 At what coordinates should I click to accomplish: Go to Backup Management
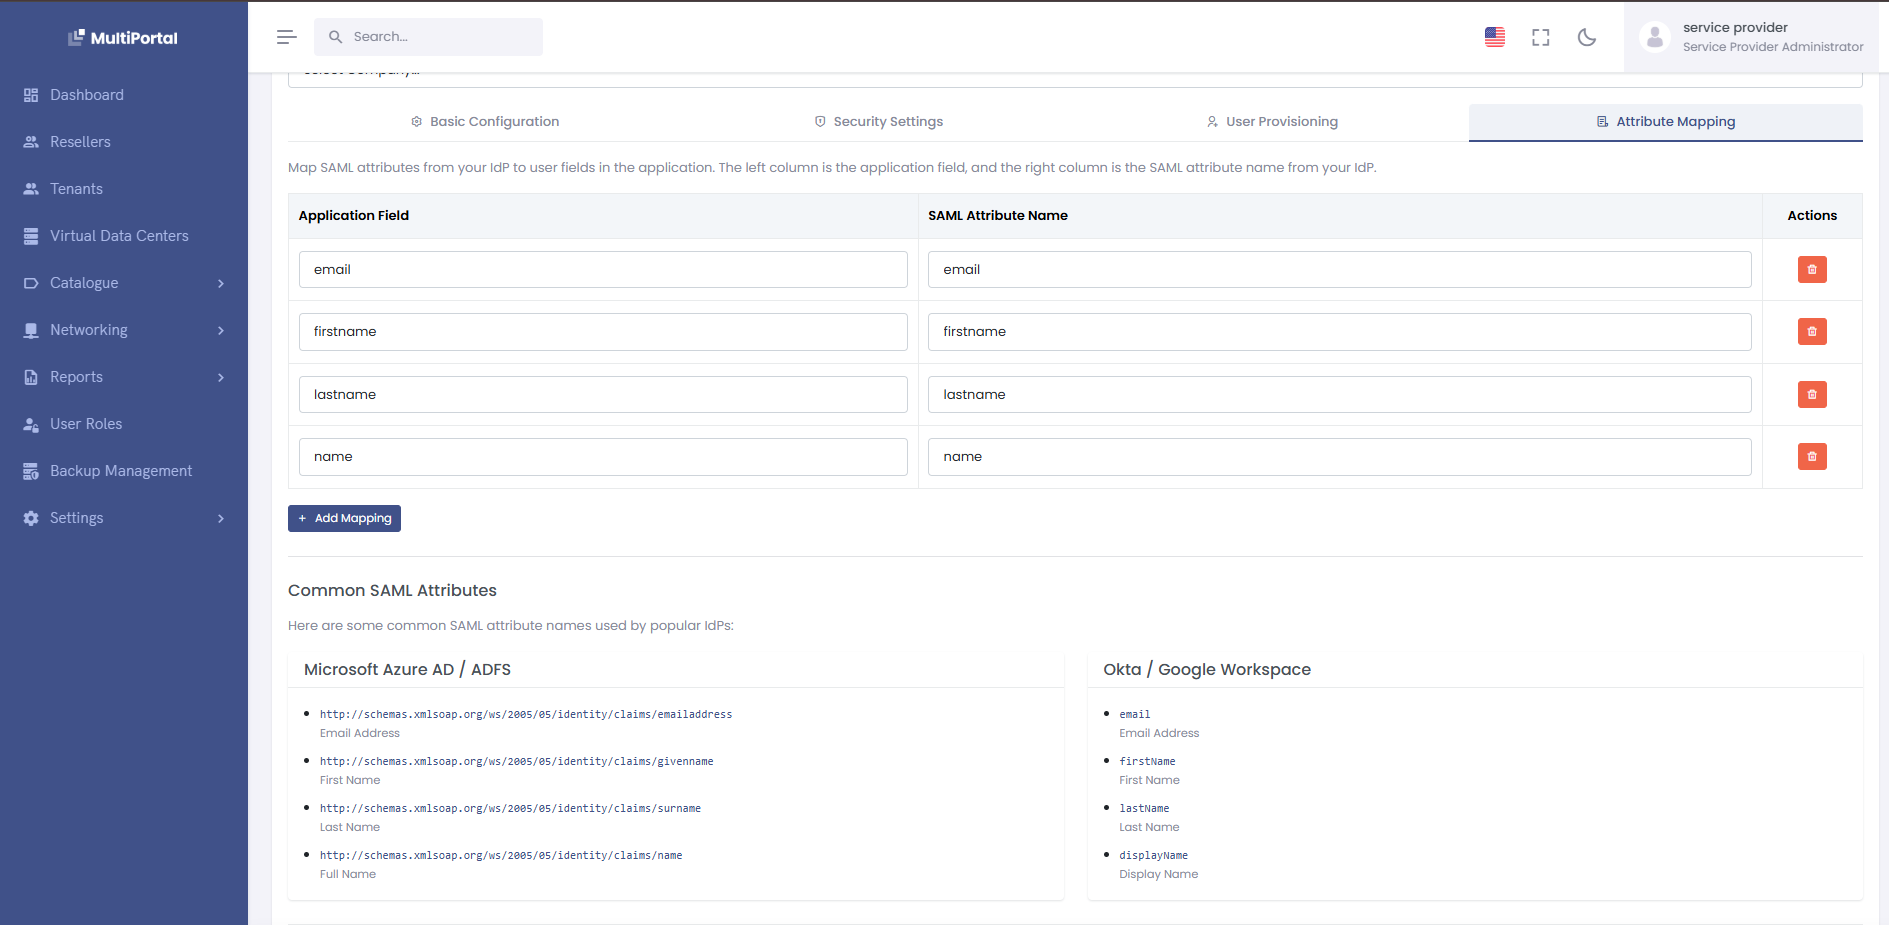click(x=121, y=470)
